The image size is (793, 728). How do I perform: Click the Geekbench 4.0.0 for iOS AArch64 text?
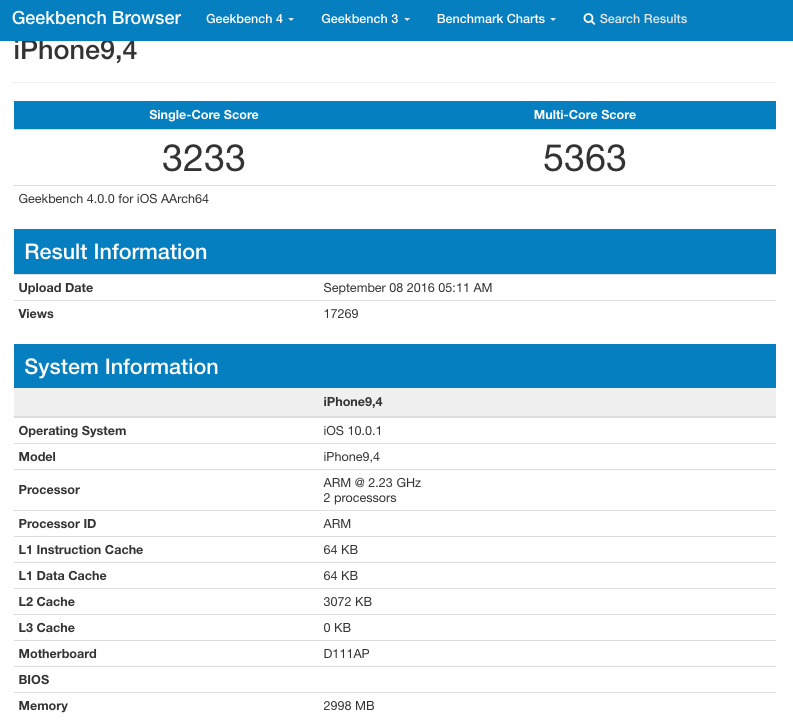[x=114, y=199]
